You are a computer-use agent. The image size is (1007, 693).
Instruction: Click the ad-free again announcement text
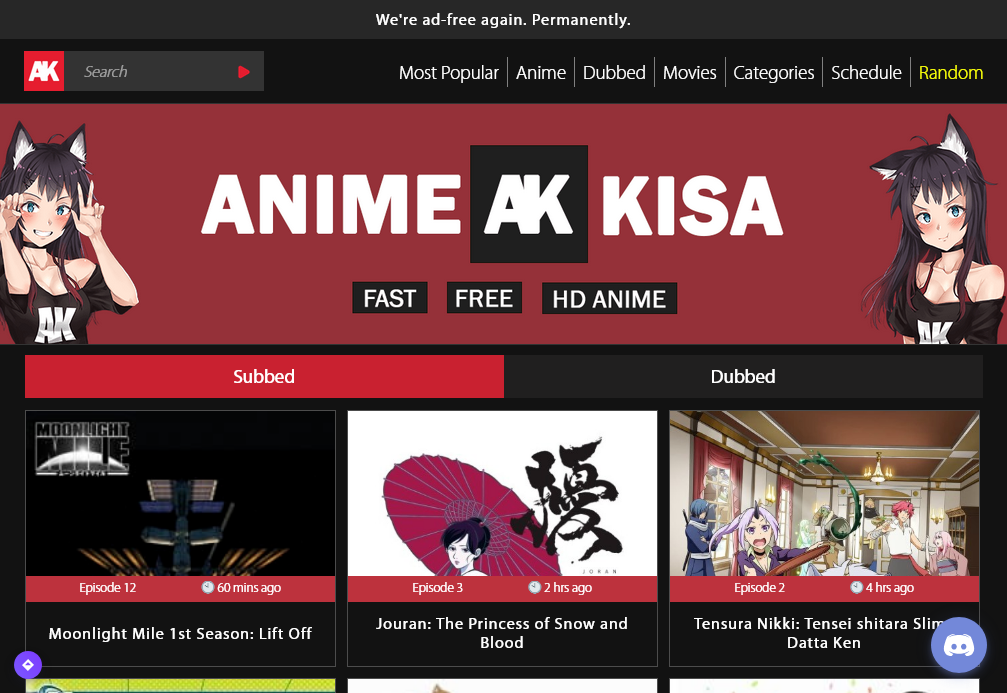[x=504, y=20]
